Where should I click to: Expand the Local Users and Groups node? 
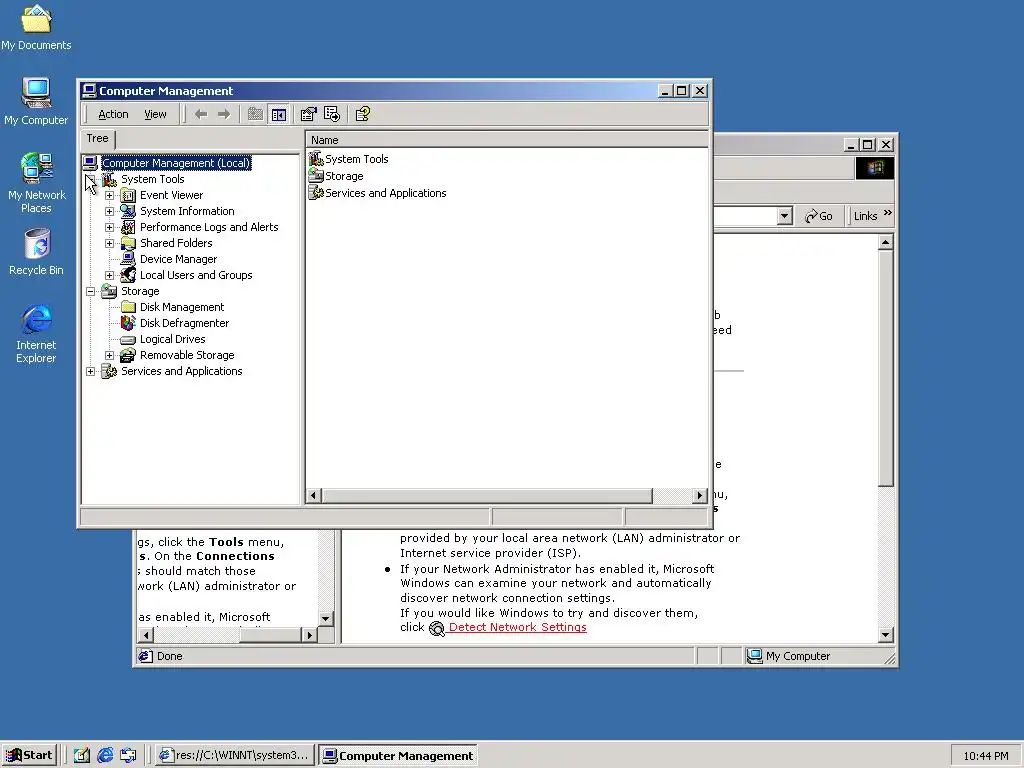click(110, 275)
